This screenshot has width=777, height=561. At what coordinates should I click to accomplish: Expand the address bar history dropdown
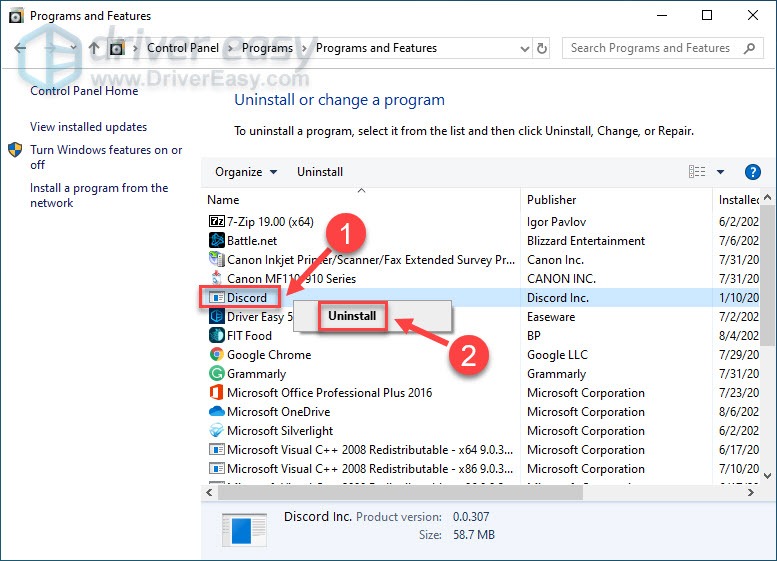tap(523, 48)
